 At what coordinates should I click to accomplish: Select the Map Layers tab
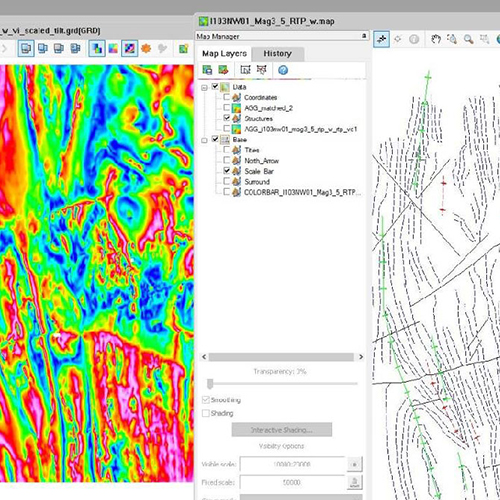click(224, 54)
